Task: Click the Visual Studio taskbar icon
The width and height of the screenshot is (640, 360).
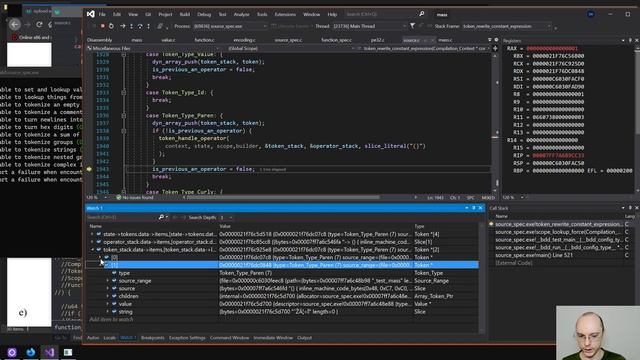Action: [x=49, y=352]
